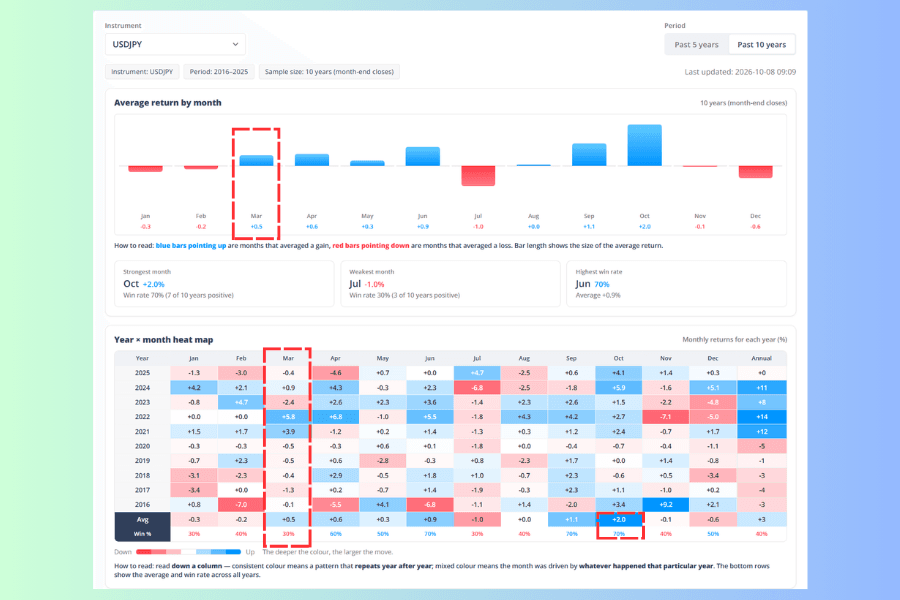The height and width of the screenshot is (600, 900).
Task: Select the 2025 row label in heat map
Action: (x=142, y=373)
